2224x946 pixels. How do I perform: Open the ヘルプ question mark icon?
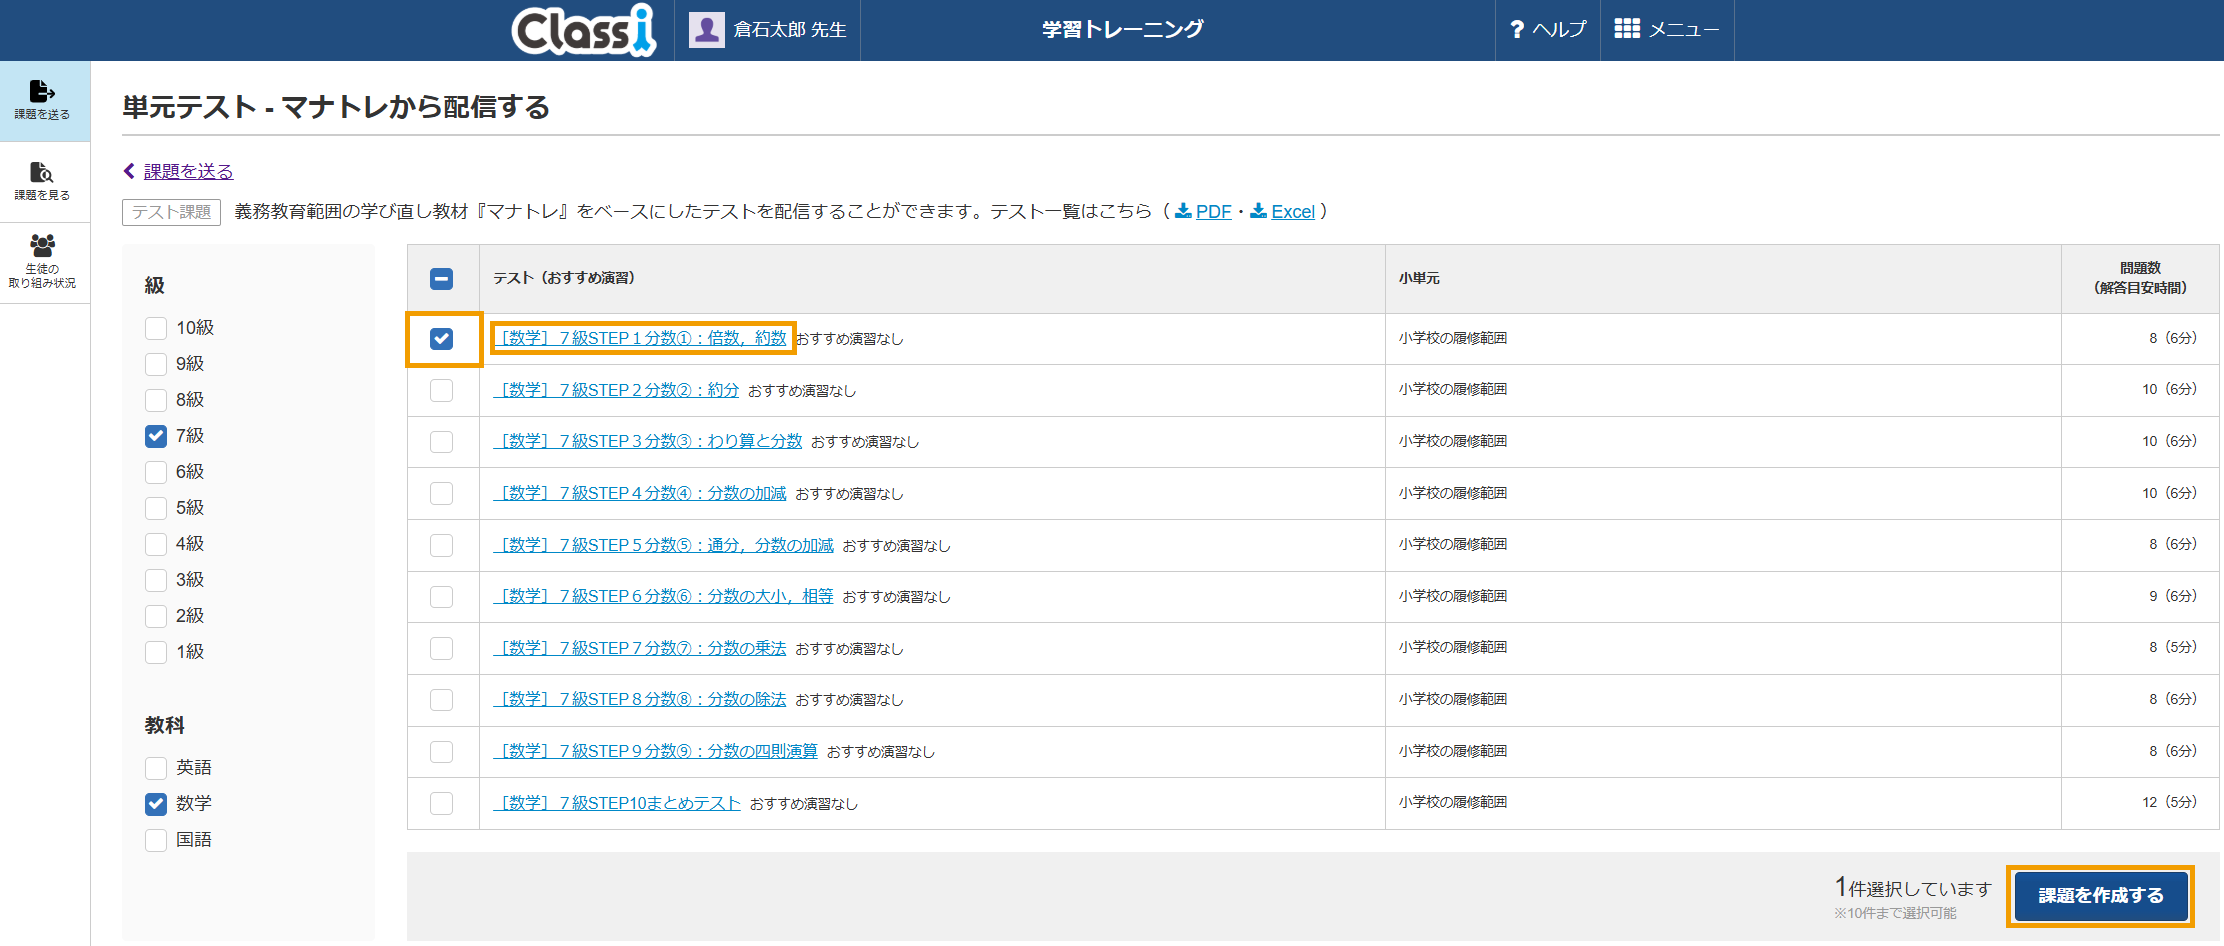(1517, 30)
